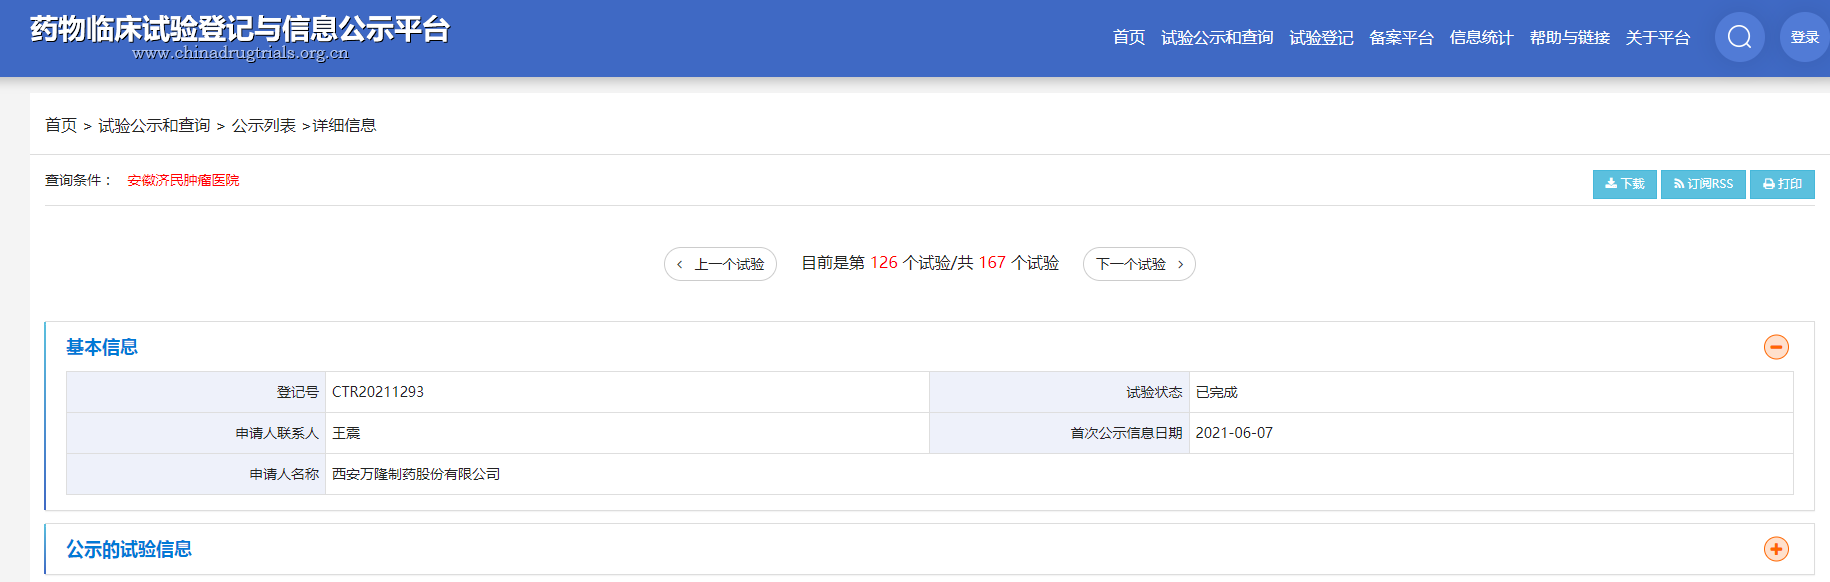Screen dimensions: 1830x582
Task: Click the site title 药物临床试验登记与信息公示平台
Action: pyautogui.click(x=240, y=29)
